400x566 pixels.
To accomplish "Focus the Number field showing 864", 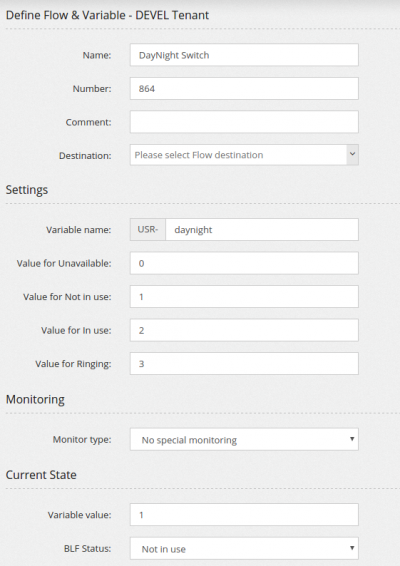I will pos(244,88).
